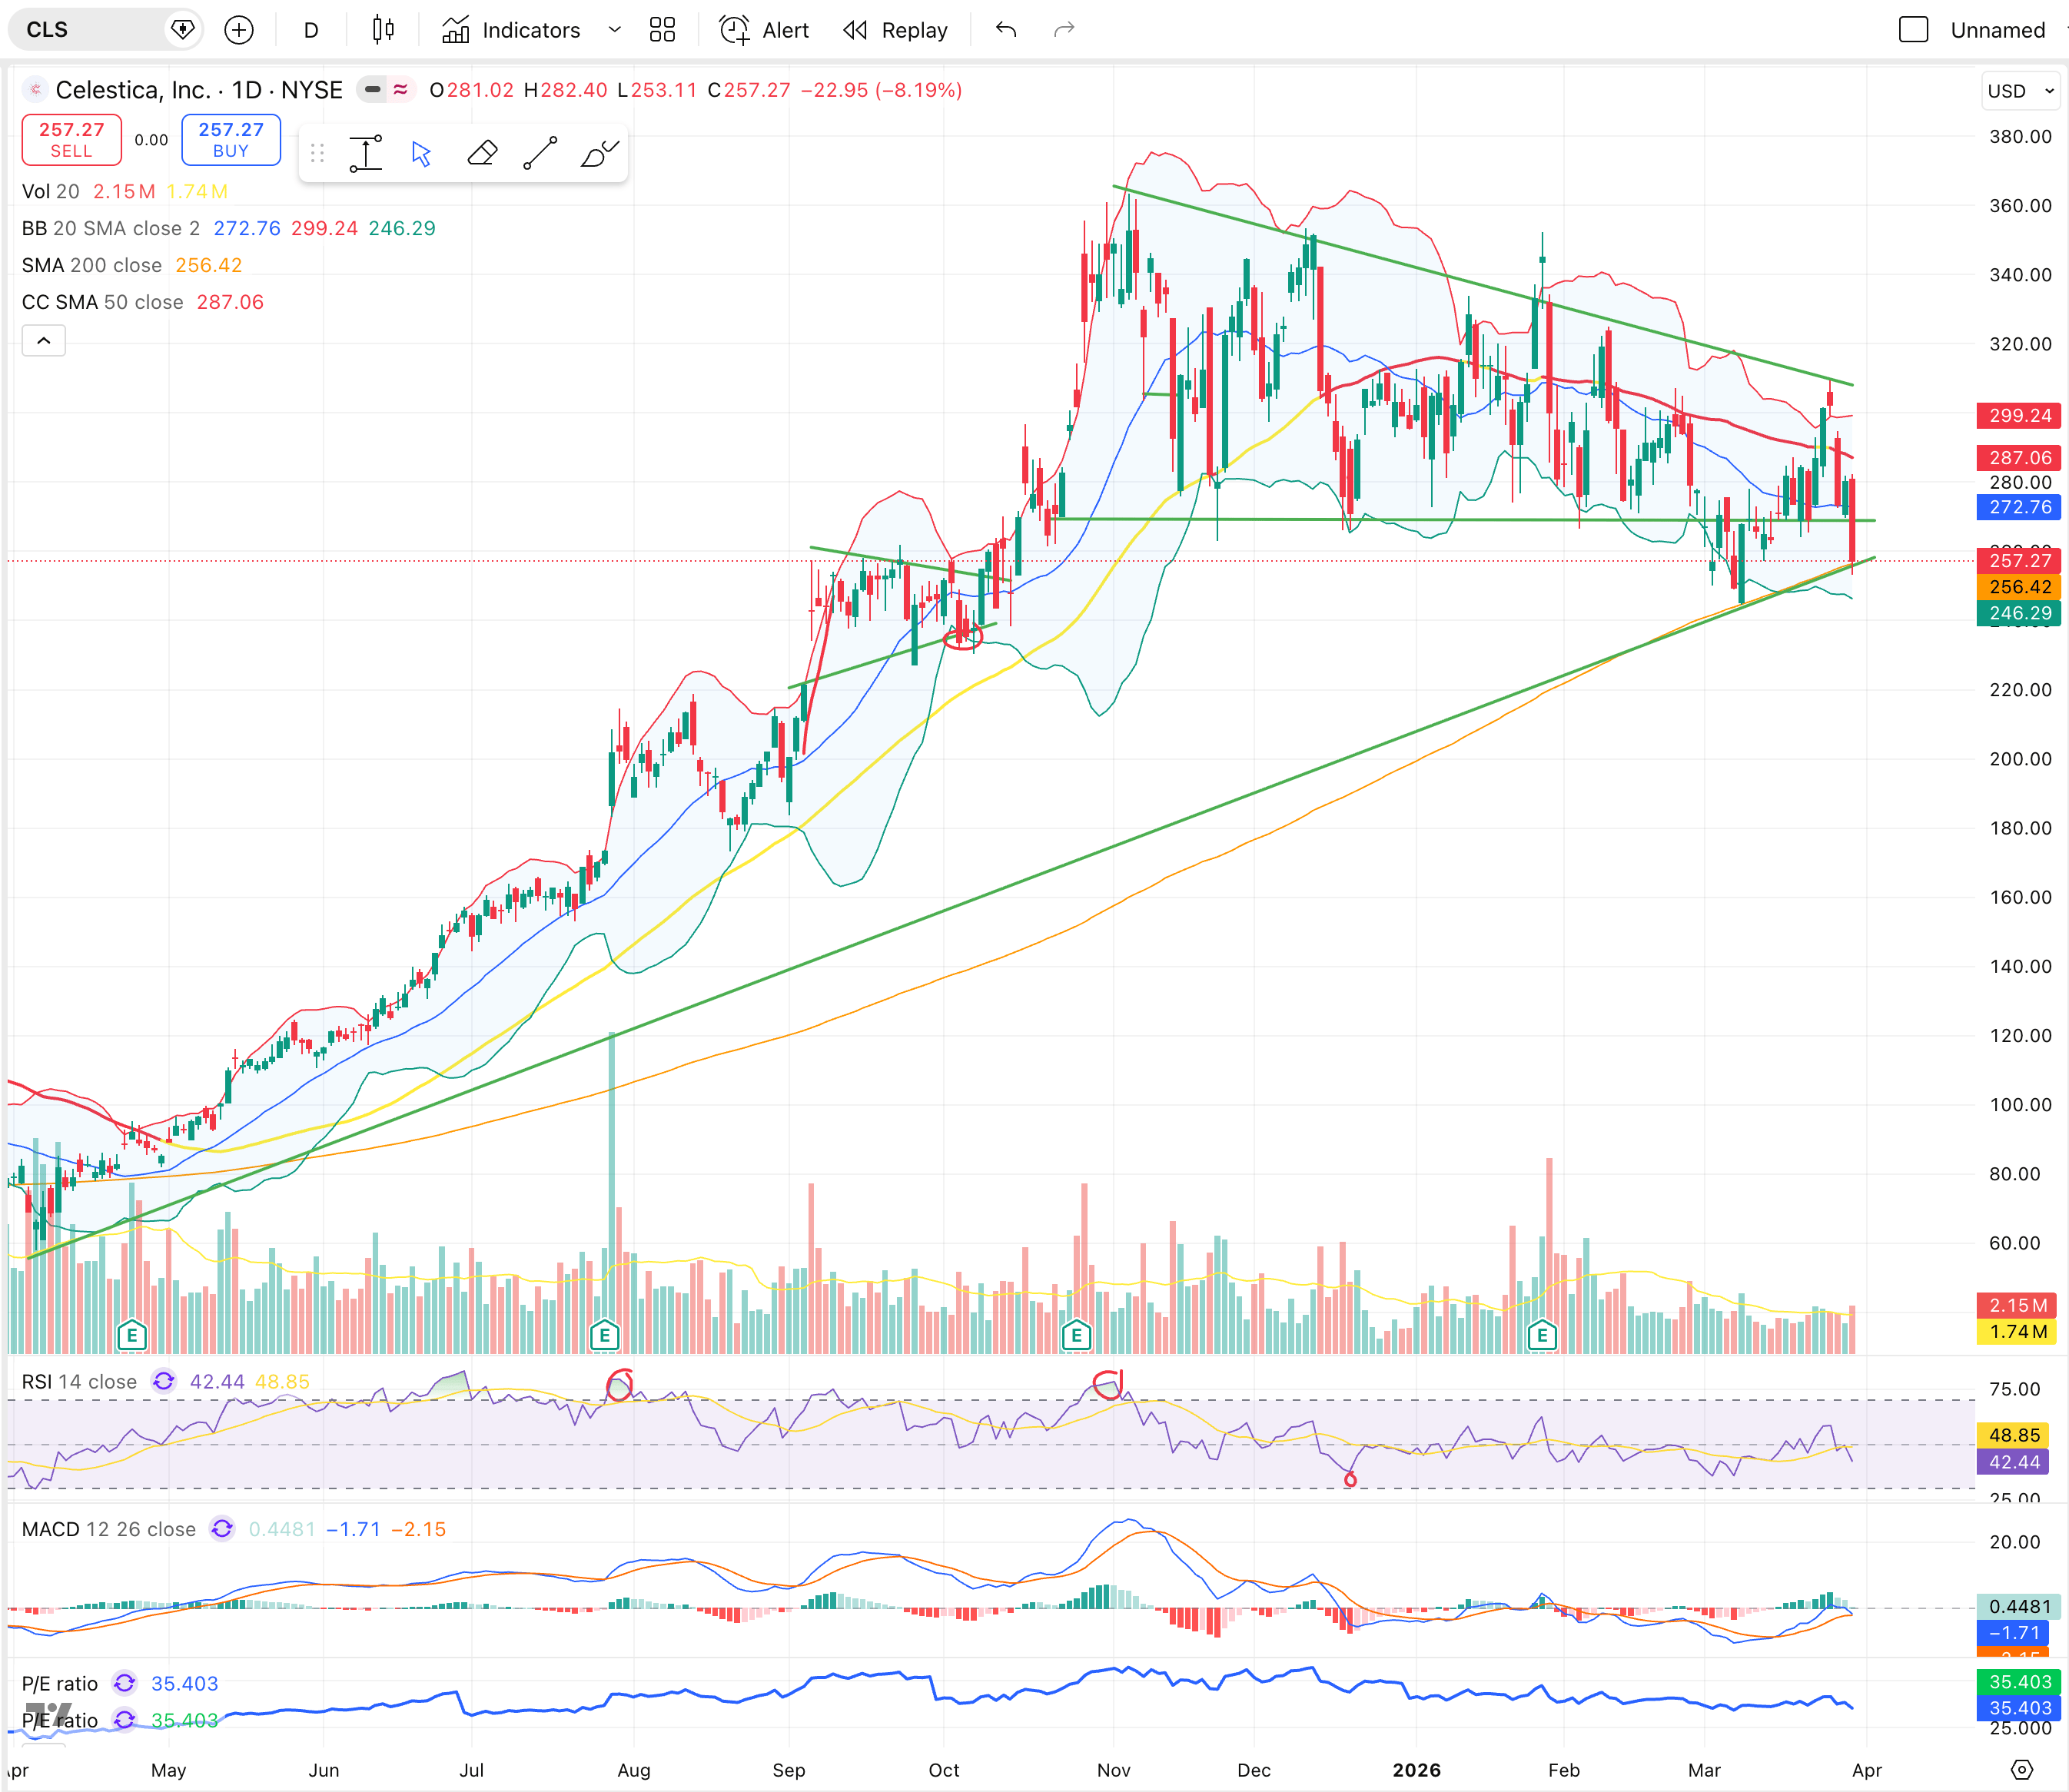Toggle the Unnamed layout checkbox
Viewport: 2069px width, 1792px height.
click(x=1913, y=30)
